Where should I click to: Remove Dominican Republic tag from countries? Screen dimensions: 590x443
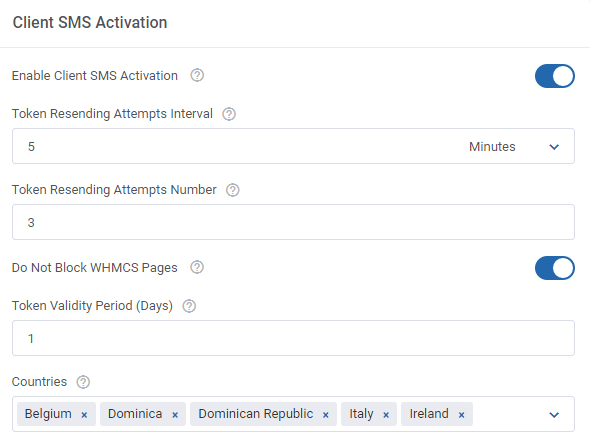325,415
